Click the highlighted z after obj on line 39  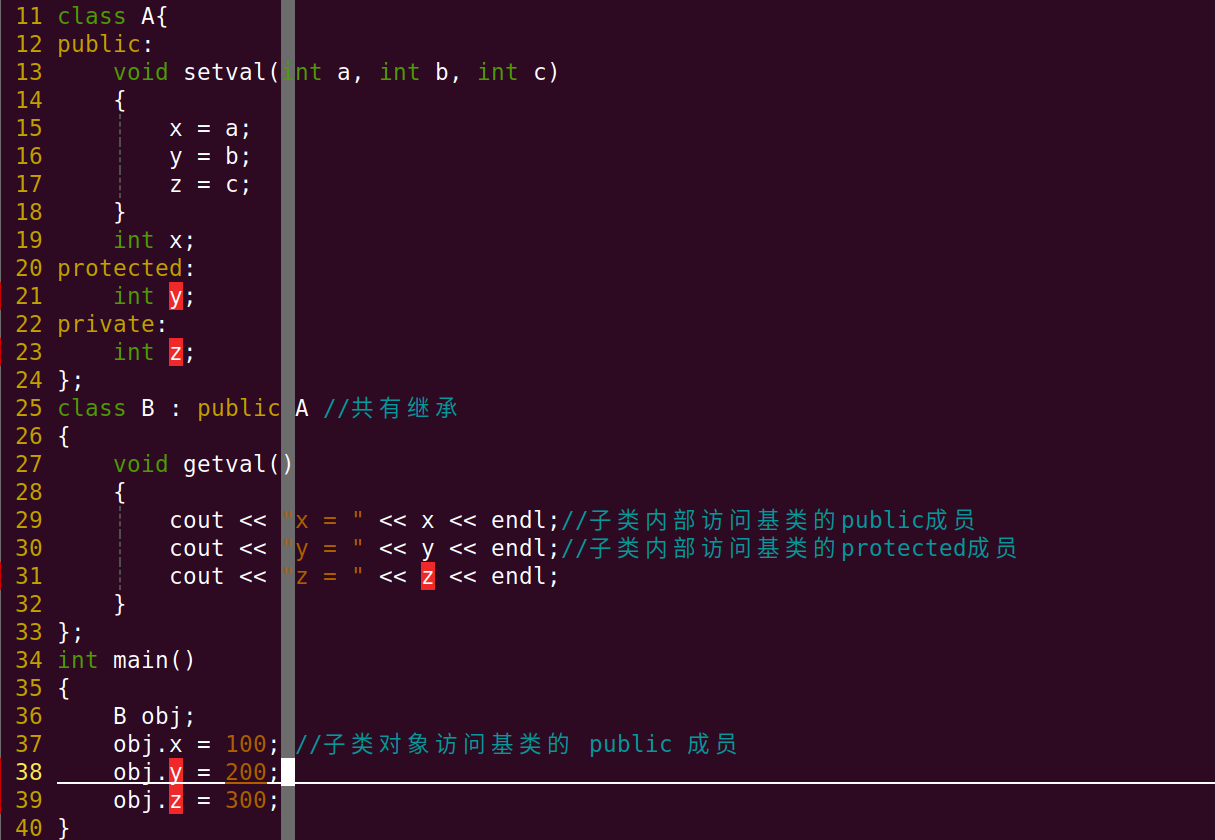coord(174,799)
